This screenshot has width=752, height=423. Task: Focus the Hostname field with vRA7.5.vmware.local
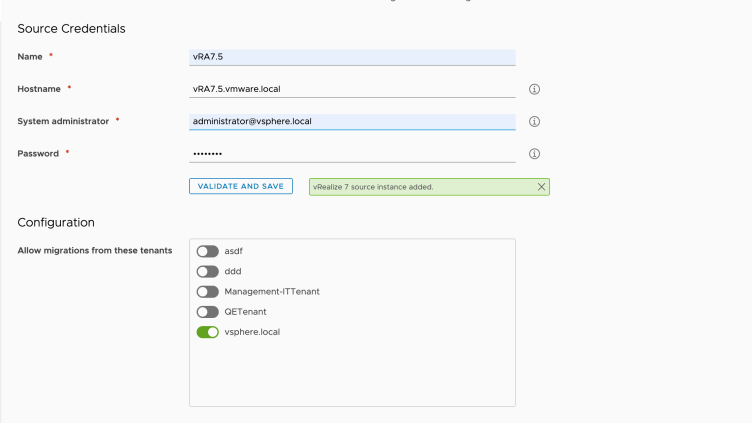(x=352, y=89)
